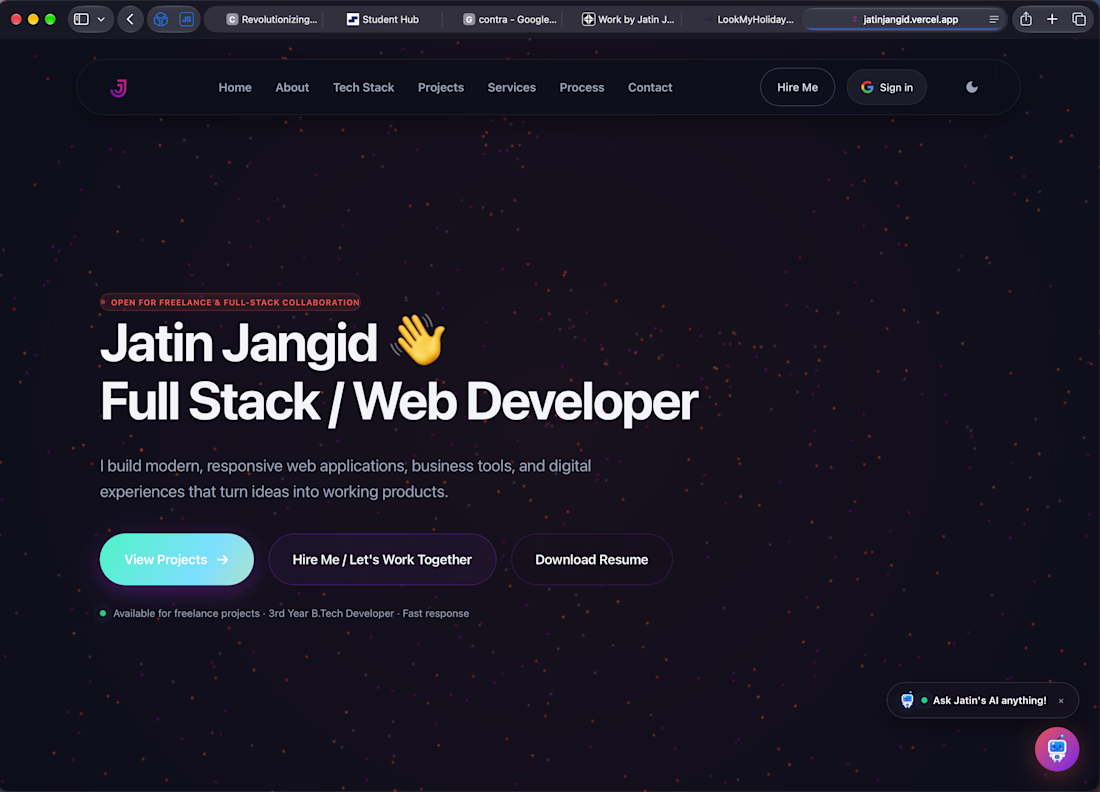Viewport: 1100px width, 792px height.
Task: Click the Jatin Jangid heading text
Action: pos(239,342)
